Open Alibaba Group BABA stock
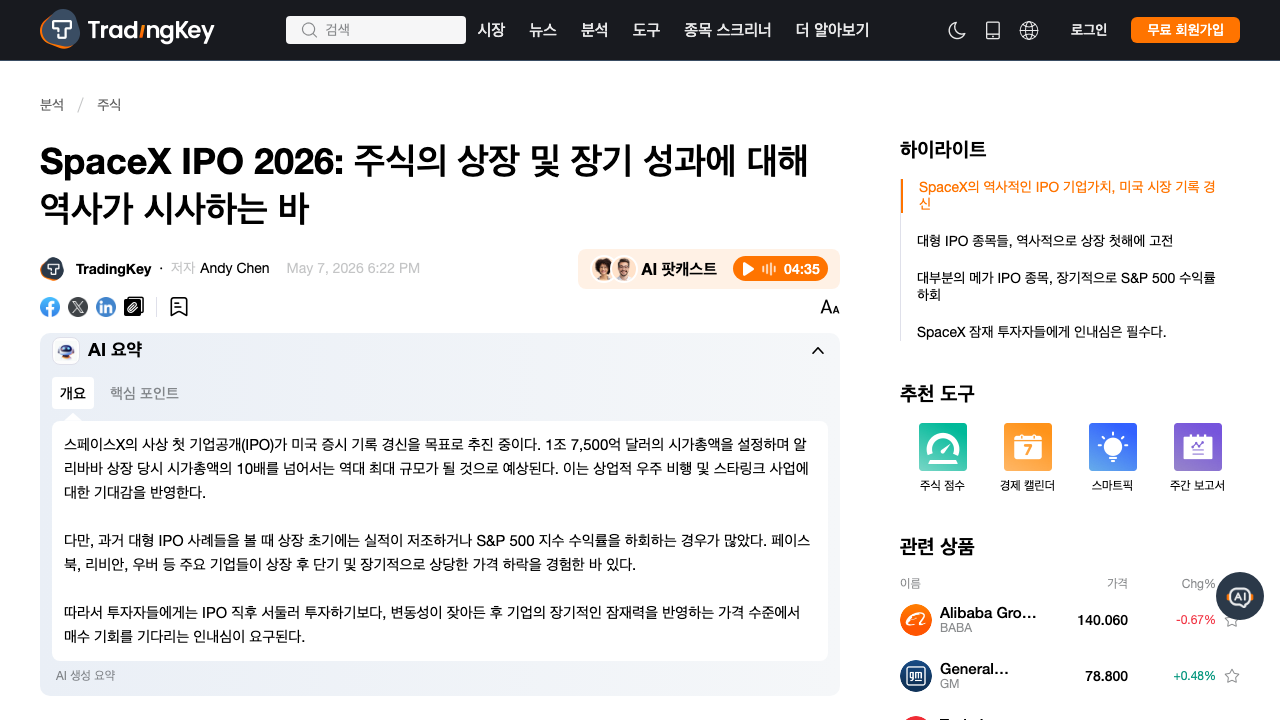 tap(988, 620)
